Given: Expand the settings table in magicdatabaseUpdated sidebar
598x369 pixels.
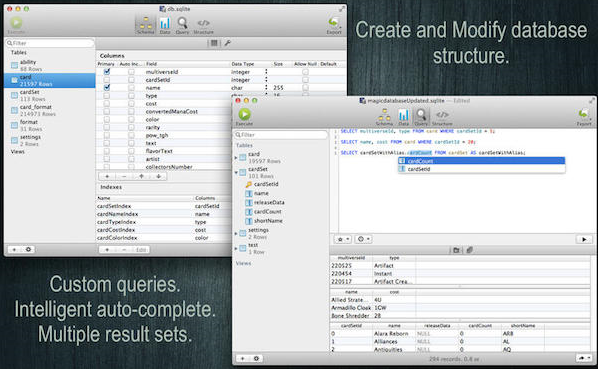Looking at the screenshot, I should tap(236, 233).
